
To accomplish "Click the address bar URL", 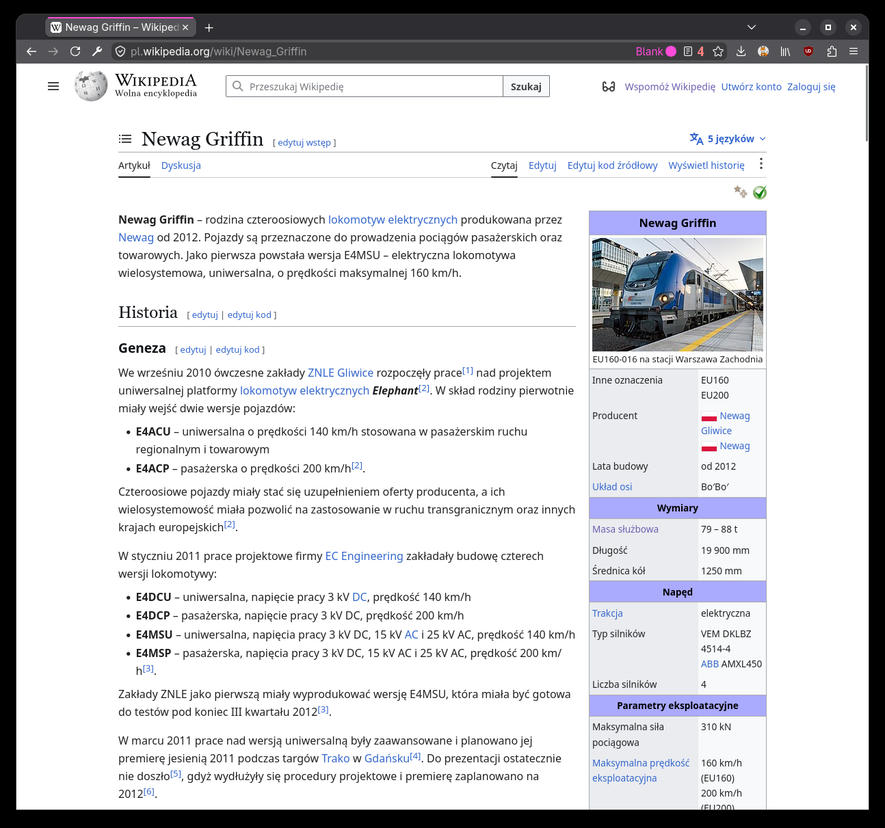I will tap(219, 51).
